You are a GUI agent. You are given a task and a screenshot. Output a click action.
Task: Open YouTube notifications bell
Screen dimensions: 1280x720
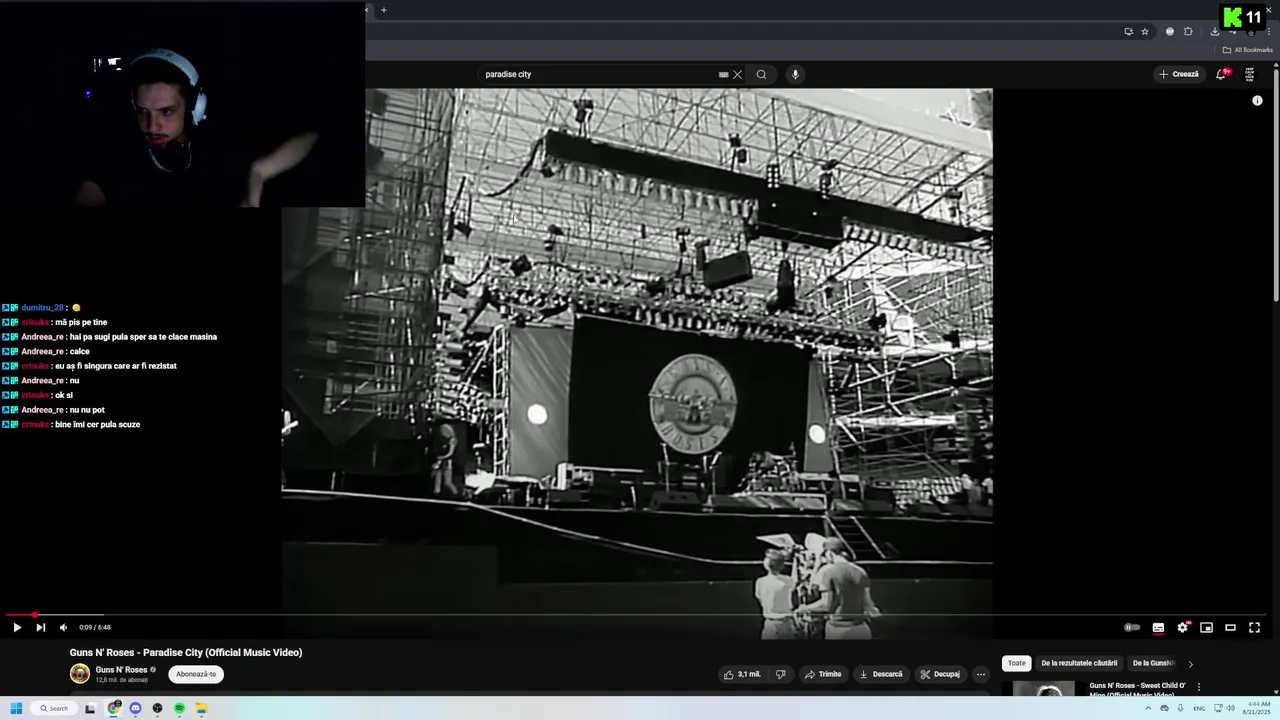pos(1221,74)
